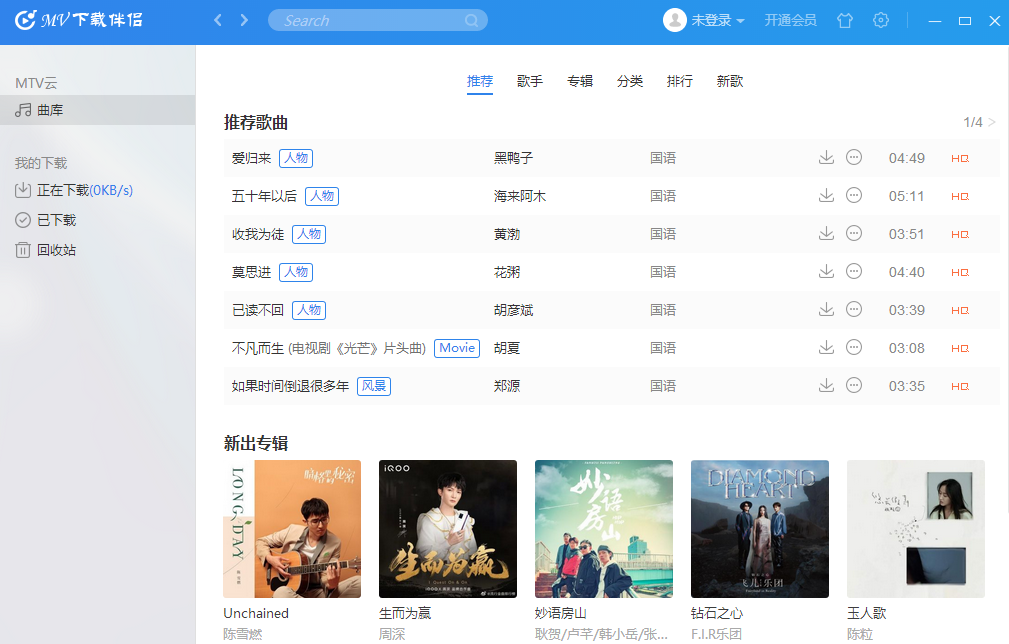Click song title 莫思进
Image resolution: width=1009 pixels, height=644 pixels.
(251, 271)
